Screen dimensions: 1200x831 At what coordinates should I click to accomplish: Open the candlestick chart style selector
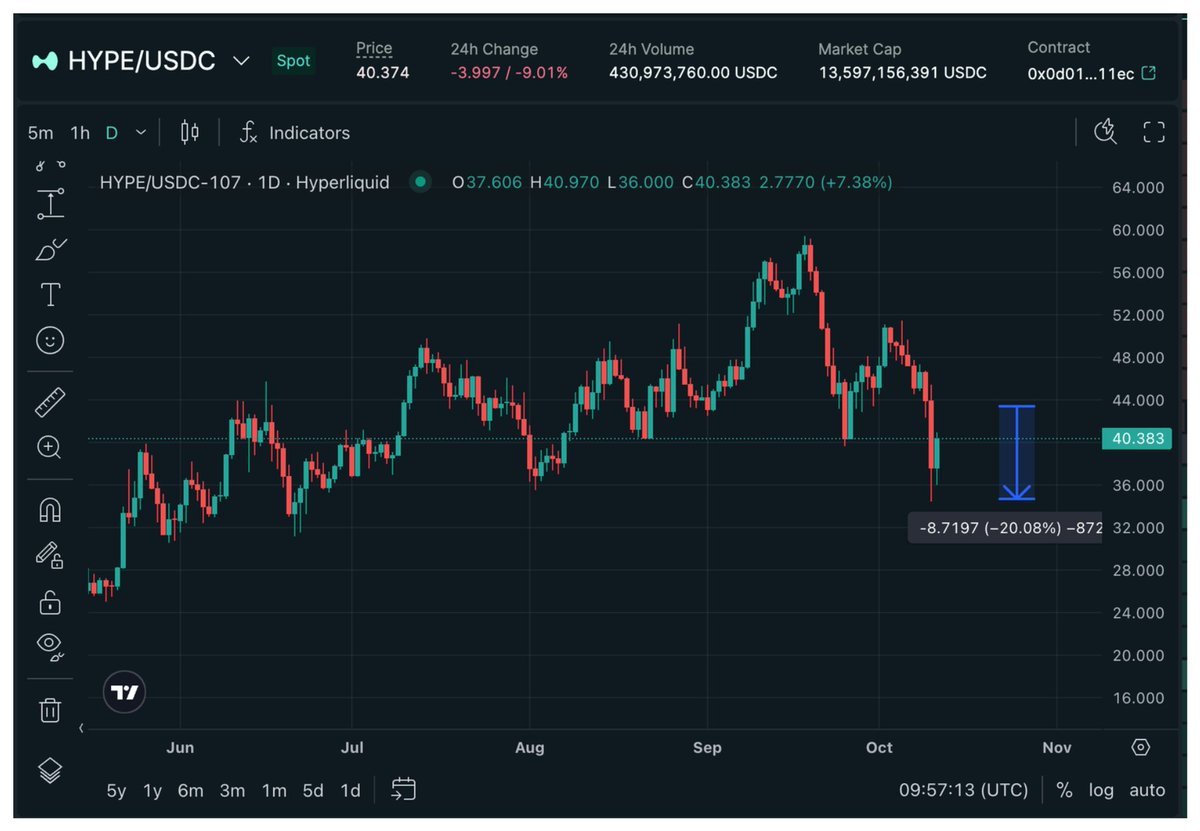(190, 132)
